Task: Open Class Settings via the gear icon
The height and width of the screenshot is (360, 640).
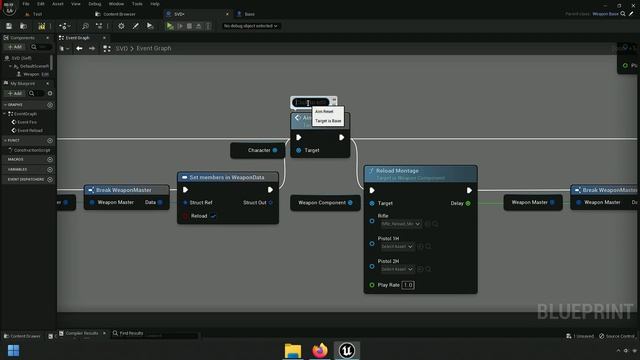Action: [x=121, y=26]
